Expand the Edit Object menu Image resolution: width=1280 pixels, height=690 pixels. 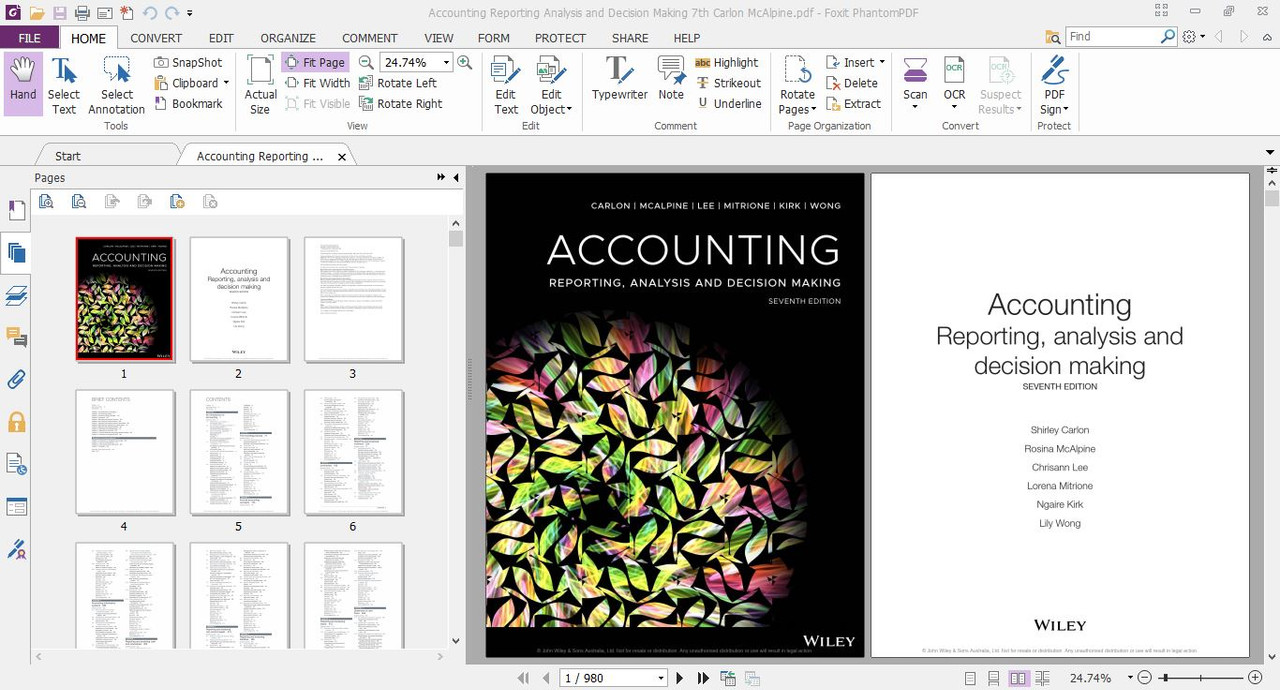coord(551,84)
